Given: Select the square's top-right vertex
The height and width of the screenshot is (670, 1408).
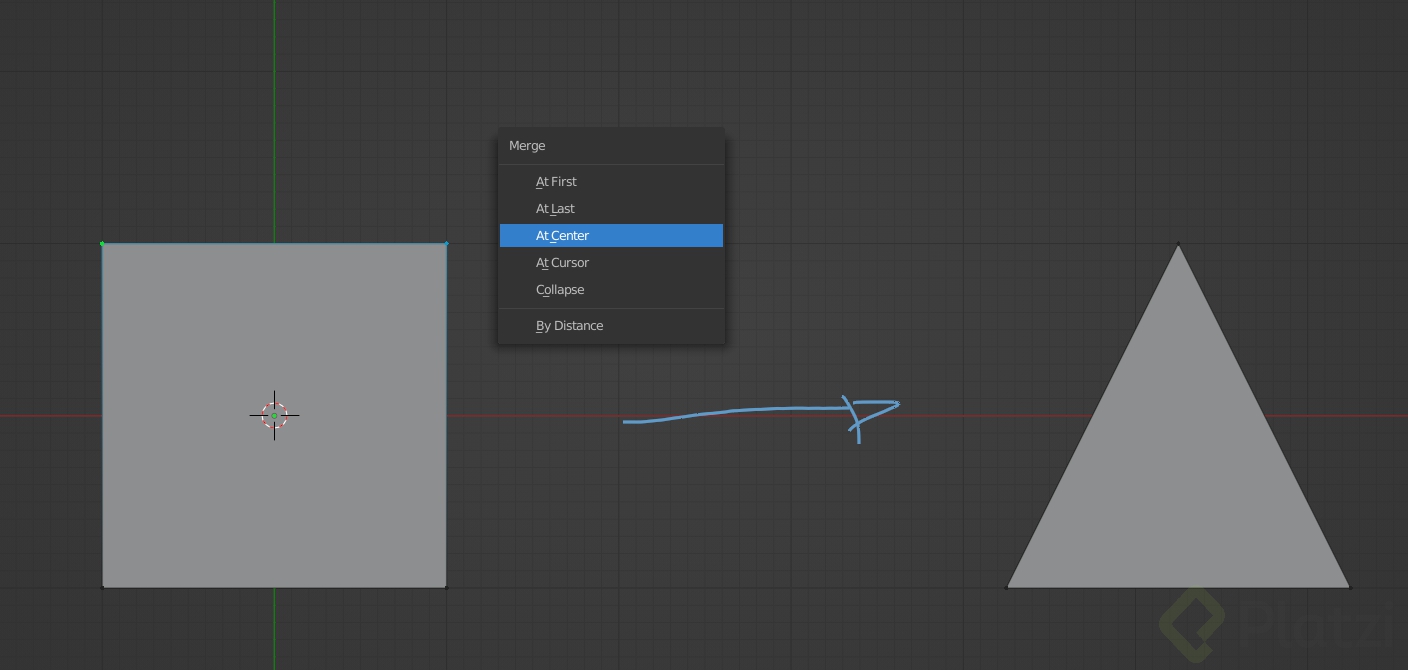Looking at the screenshot, I should [446, 243].
